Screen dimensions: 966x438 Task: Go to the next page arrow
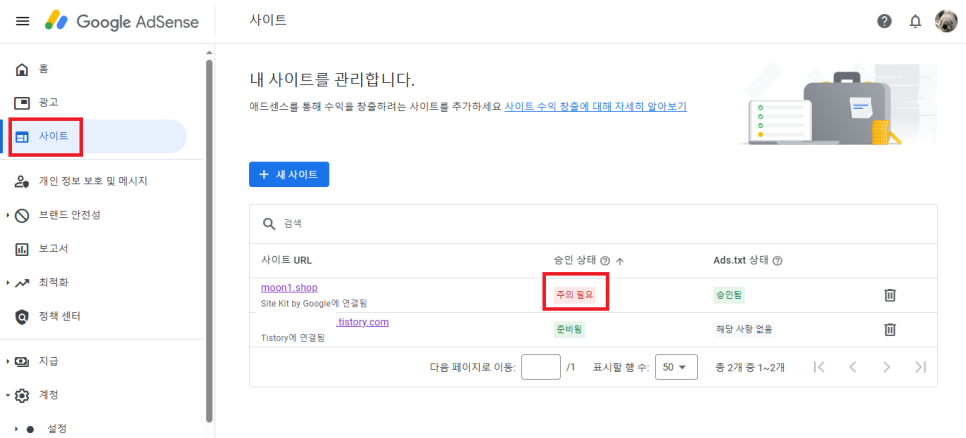click(887, 367)
